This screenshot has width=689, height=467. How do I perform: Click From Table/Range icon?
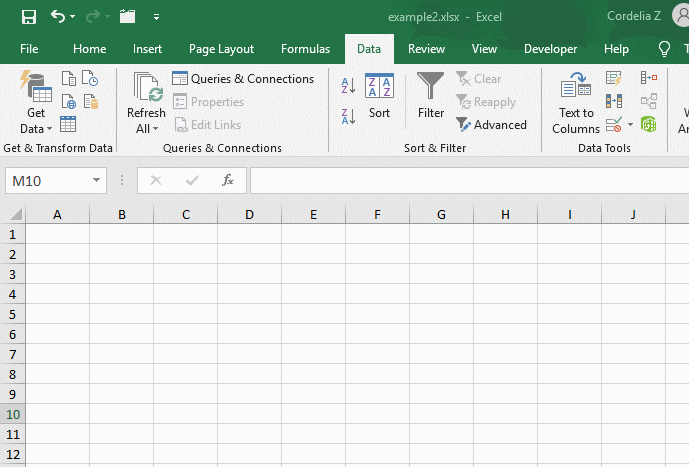[x=68, y=124]
